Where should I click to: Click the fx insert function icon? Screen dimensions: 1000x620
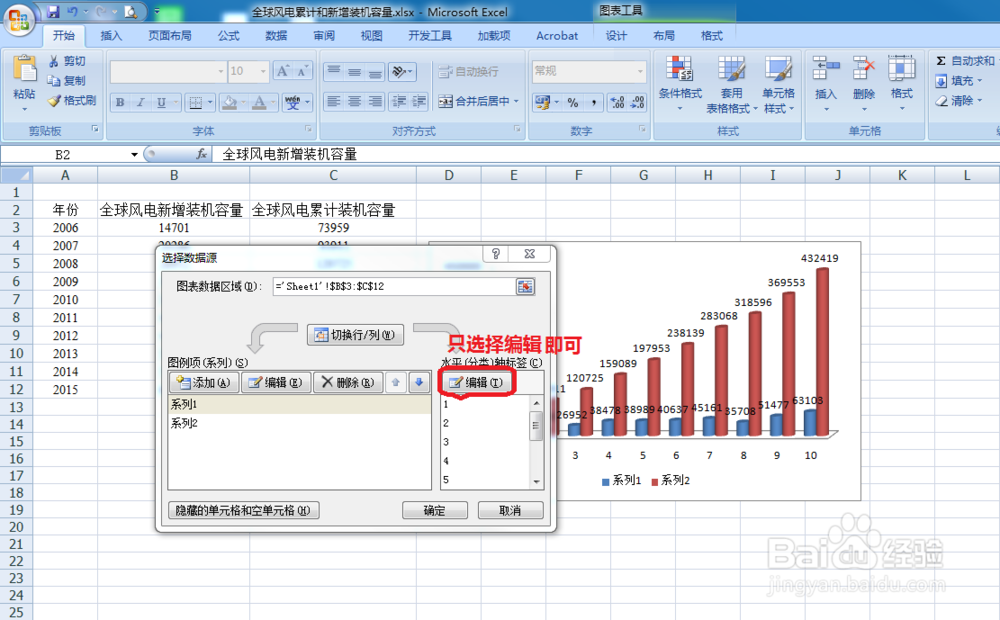[x=202, y=154]
